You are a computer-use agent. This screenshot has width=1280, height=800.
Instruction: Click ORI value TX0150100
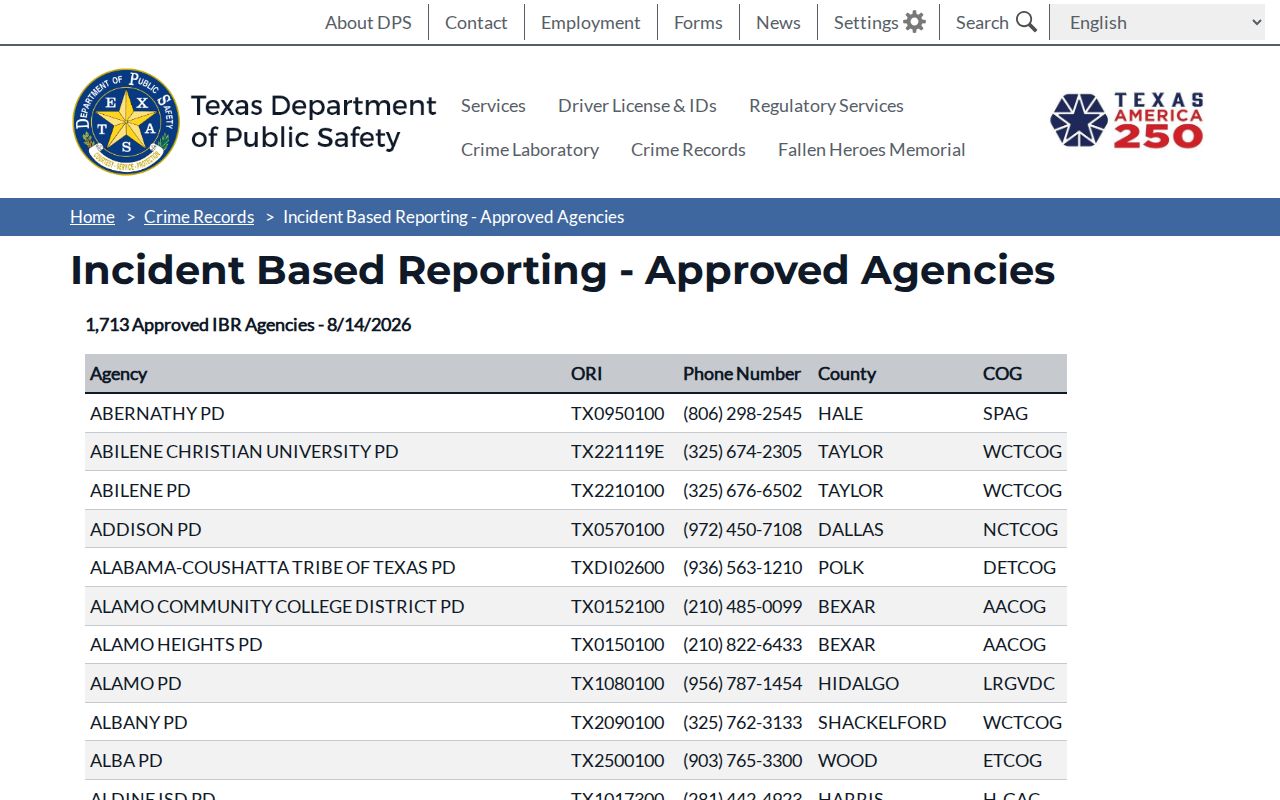tap(617, 644)
